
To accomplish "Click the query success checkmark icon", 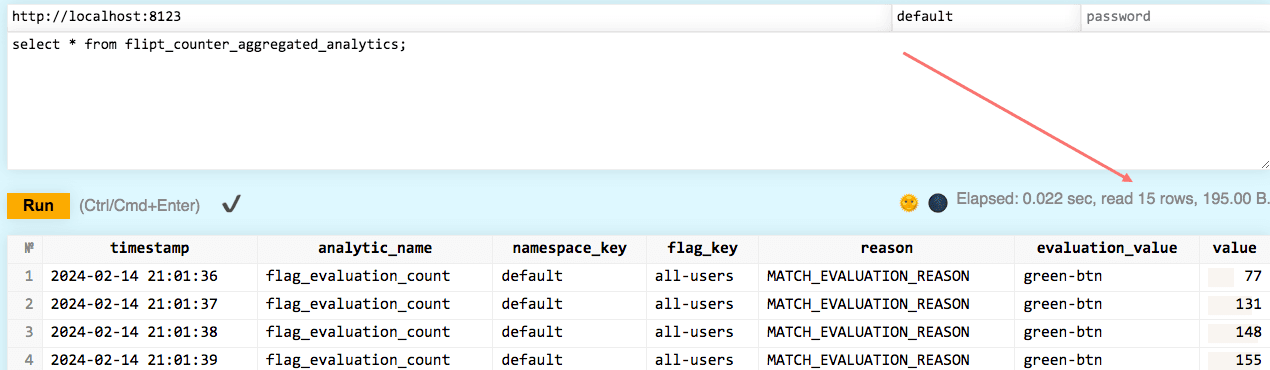I will [231, 205].
